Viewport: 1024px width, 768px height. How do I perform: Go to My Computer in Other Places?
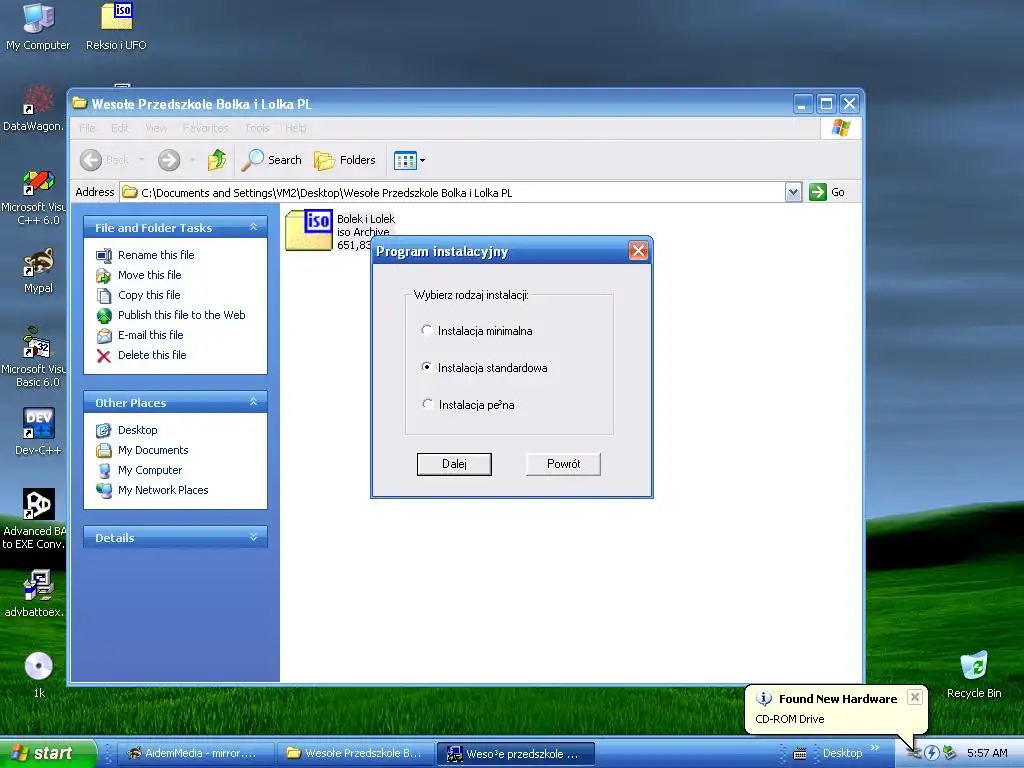pos(150,470)
